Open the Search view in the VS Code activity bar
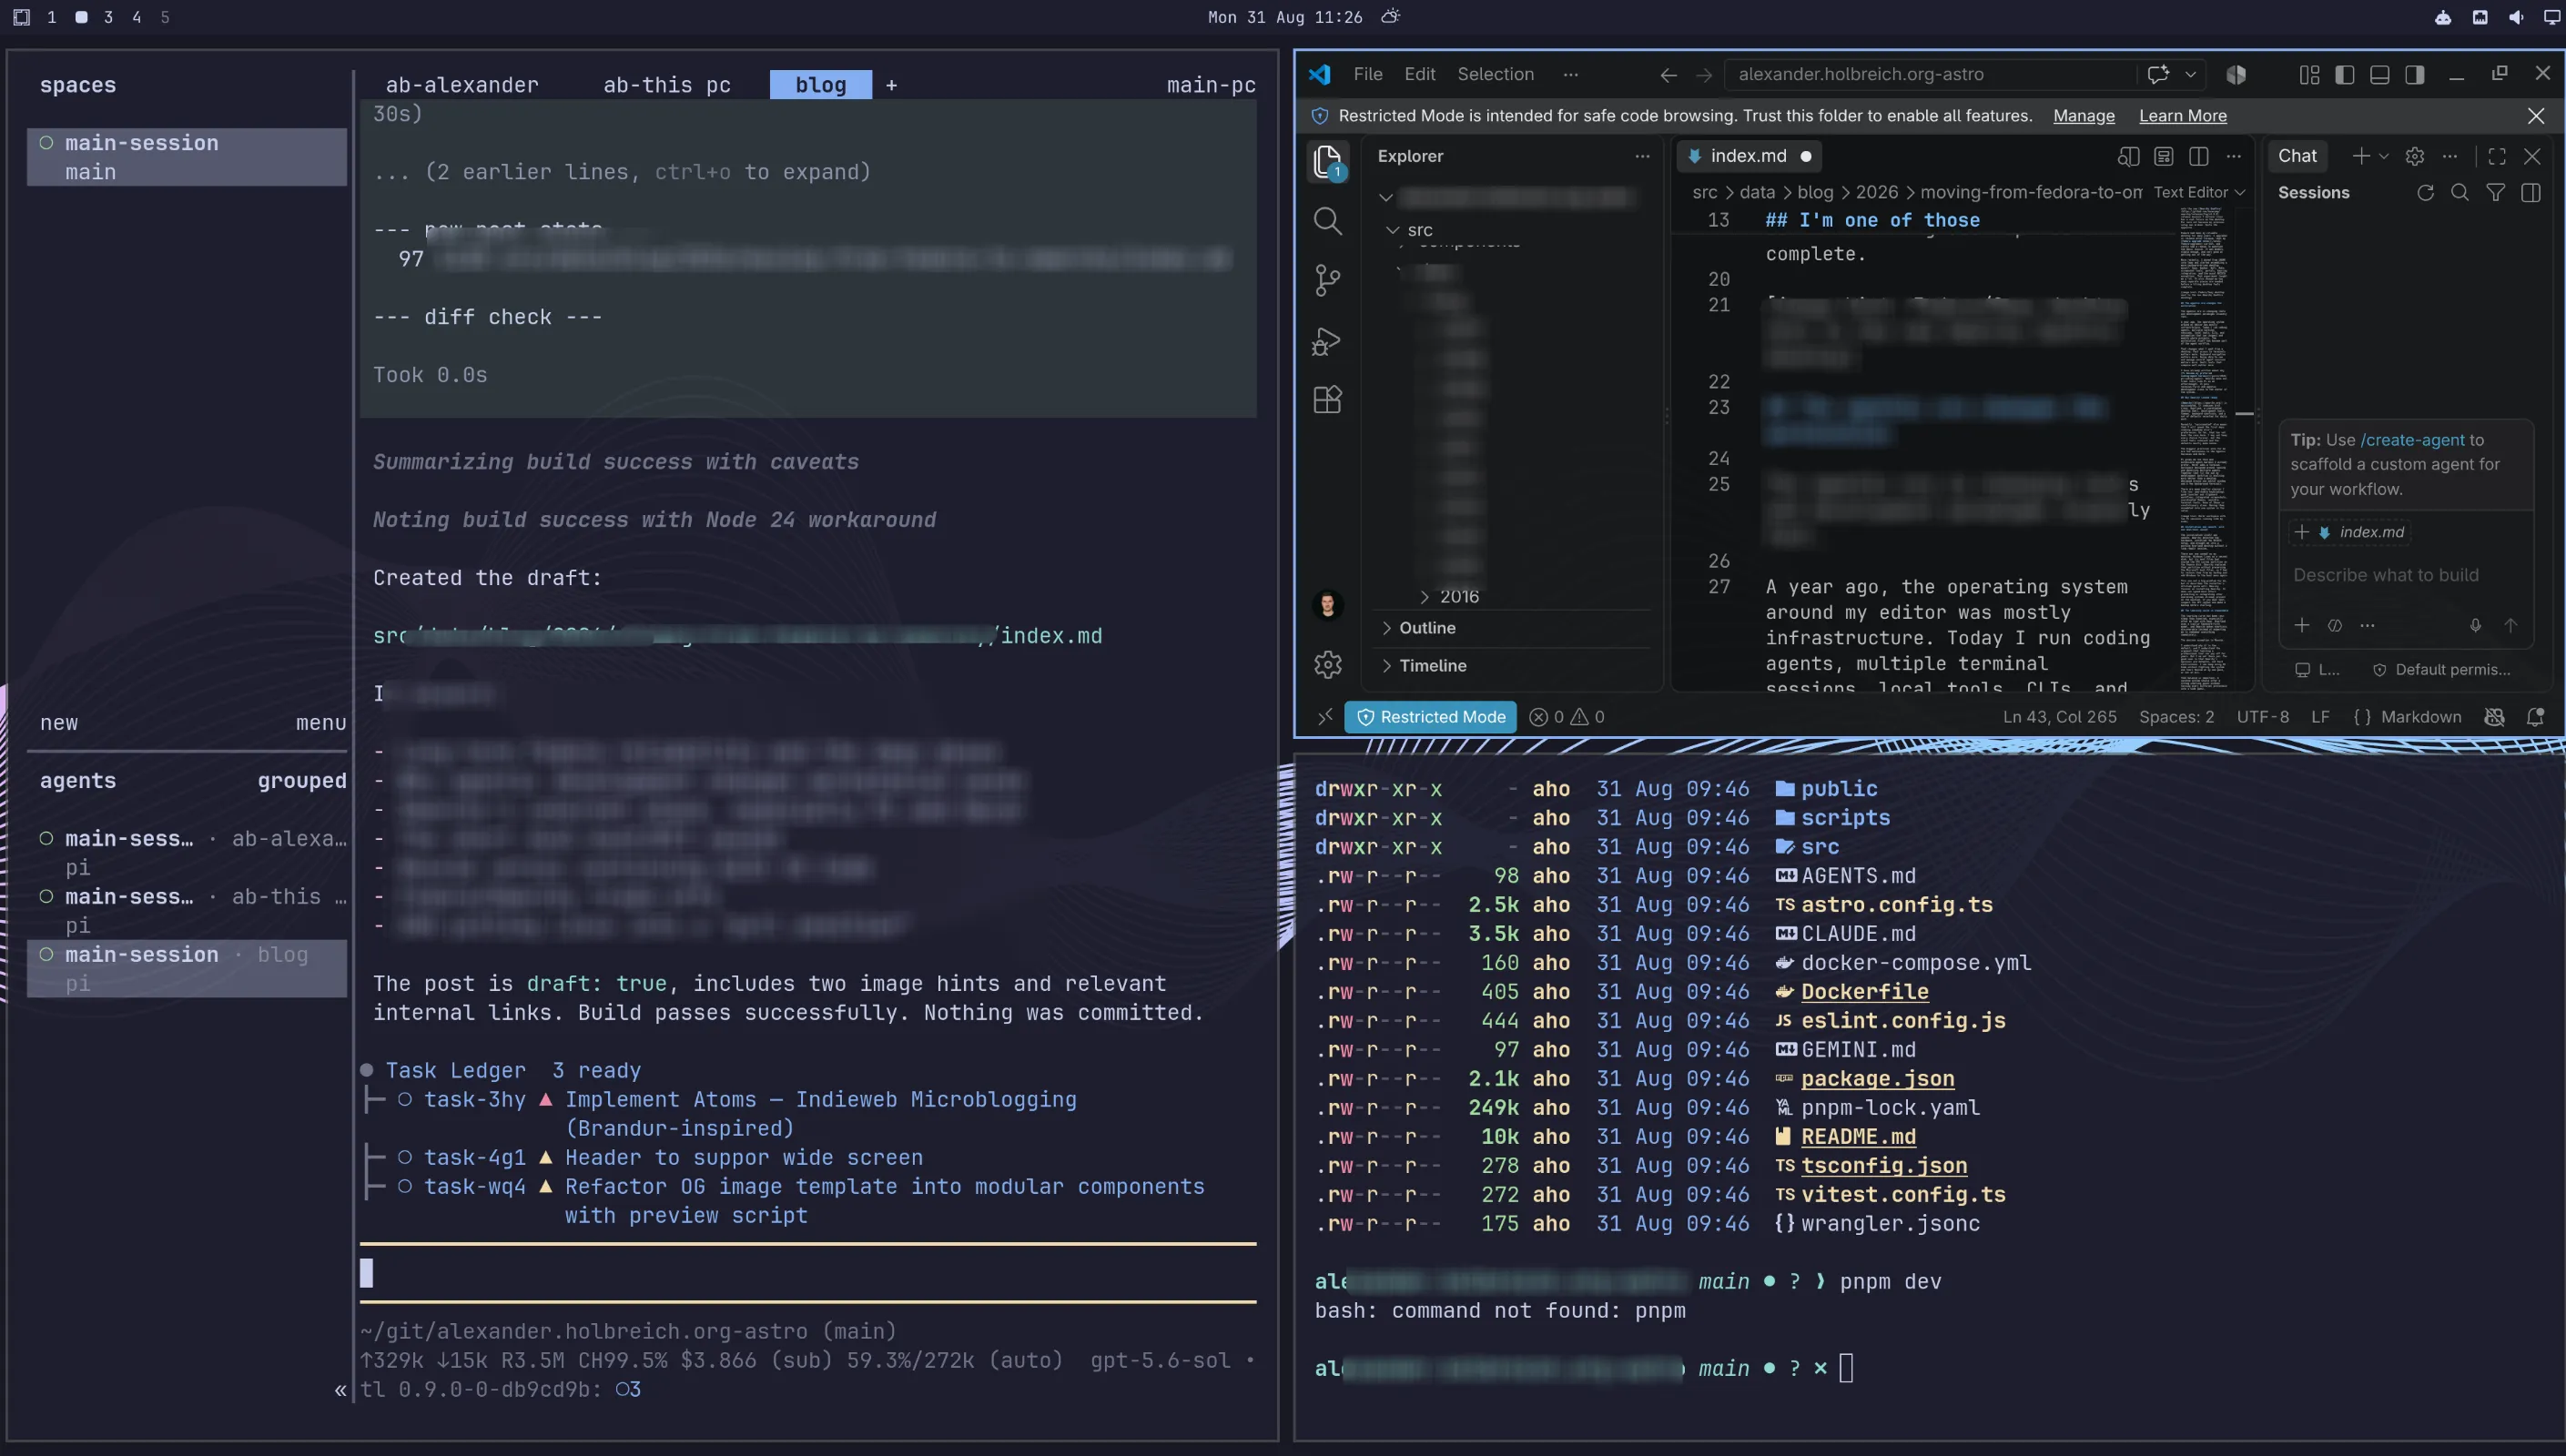2566x1456 pixels. point(1327,220)
